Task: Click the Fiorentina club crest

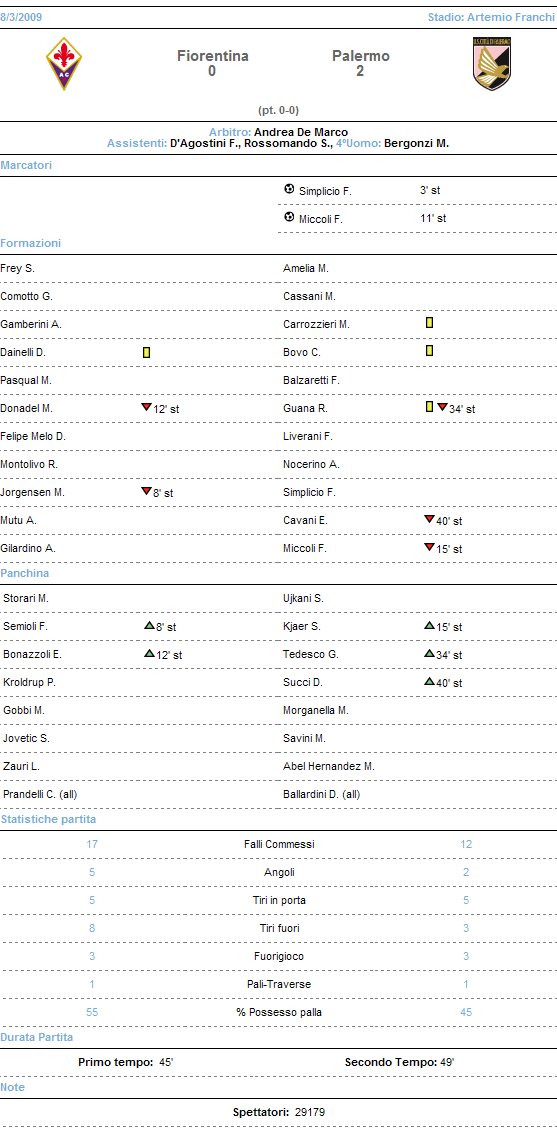Action: (x=64, y=64)
